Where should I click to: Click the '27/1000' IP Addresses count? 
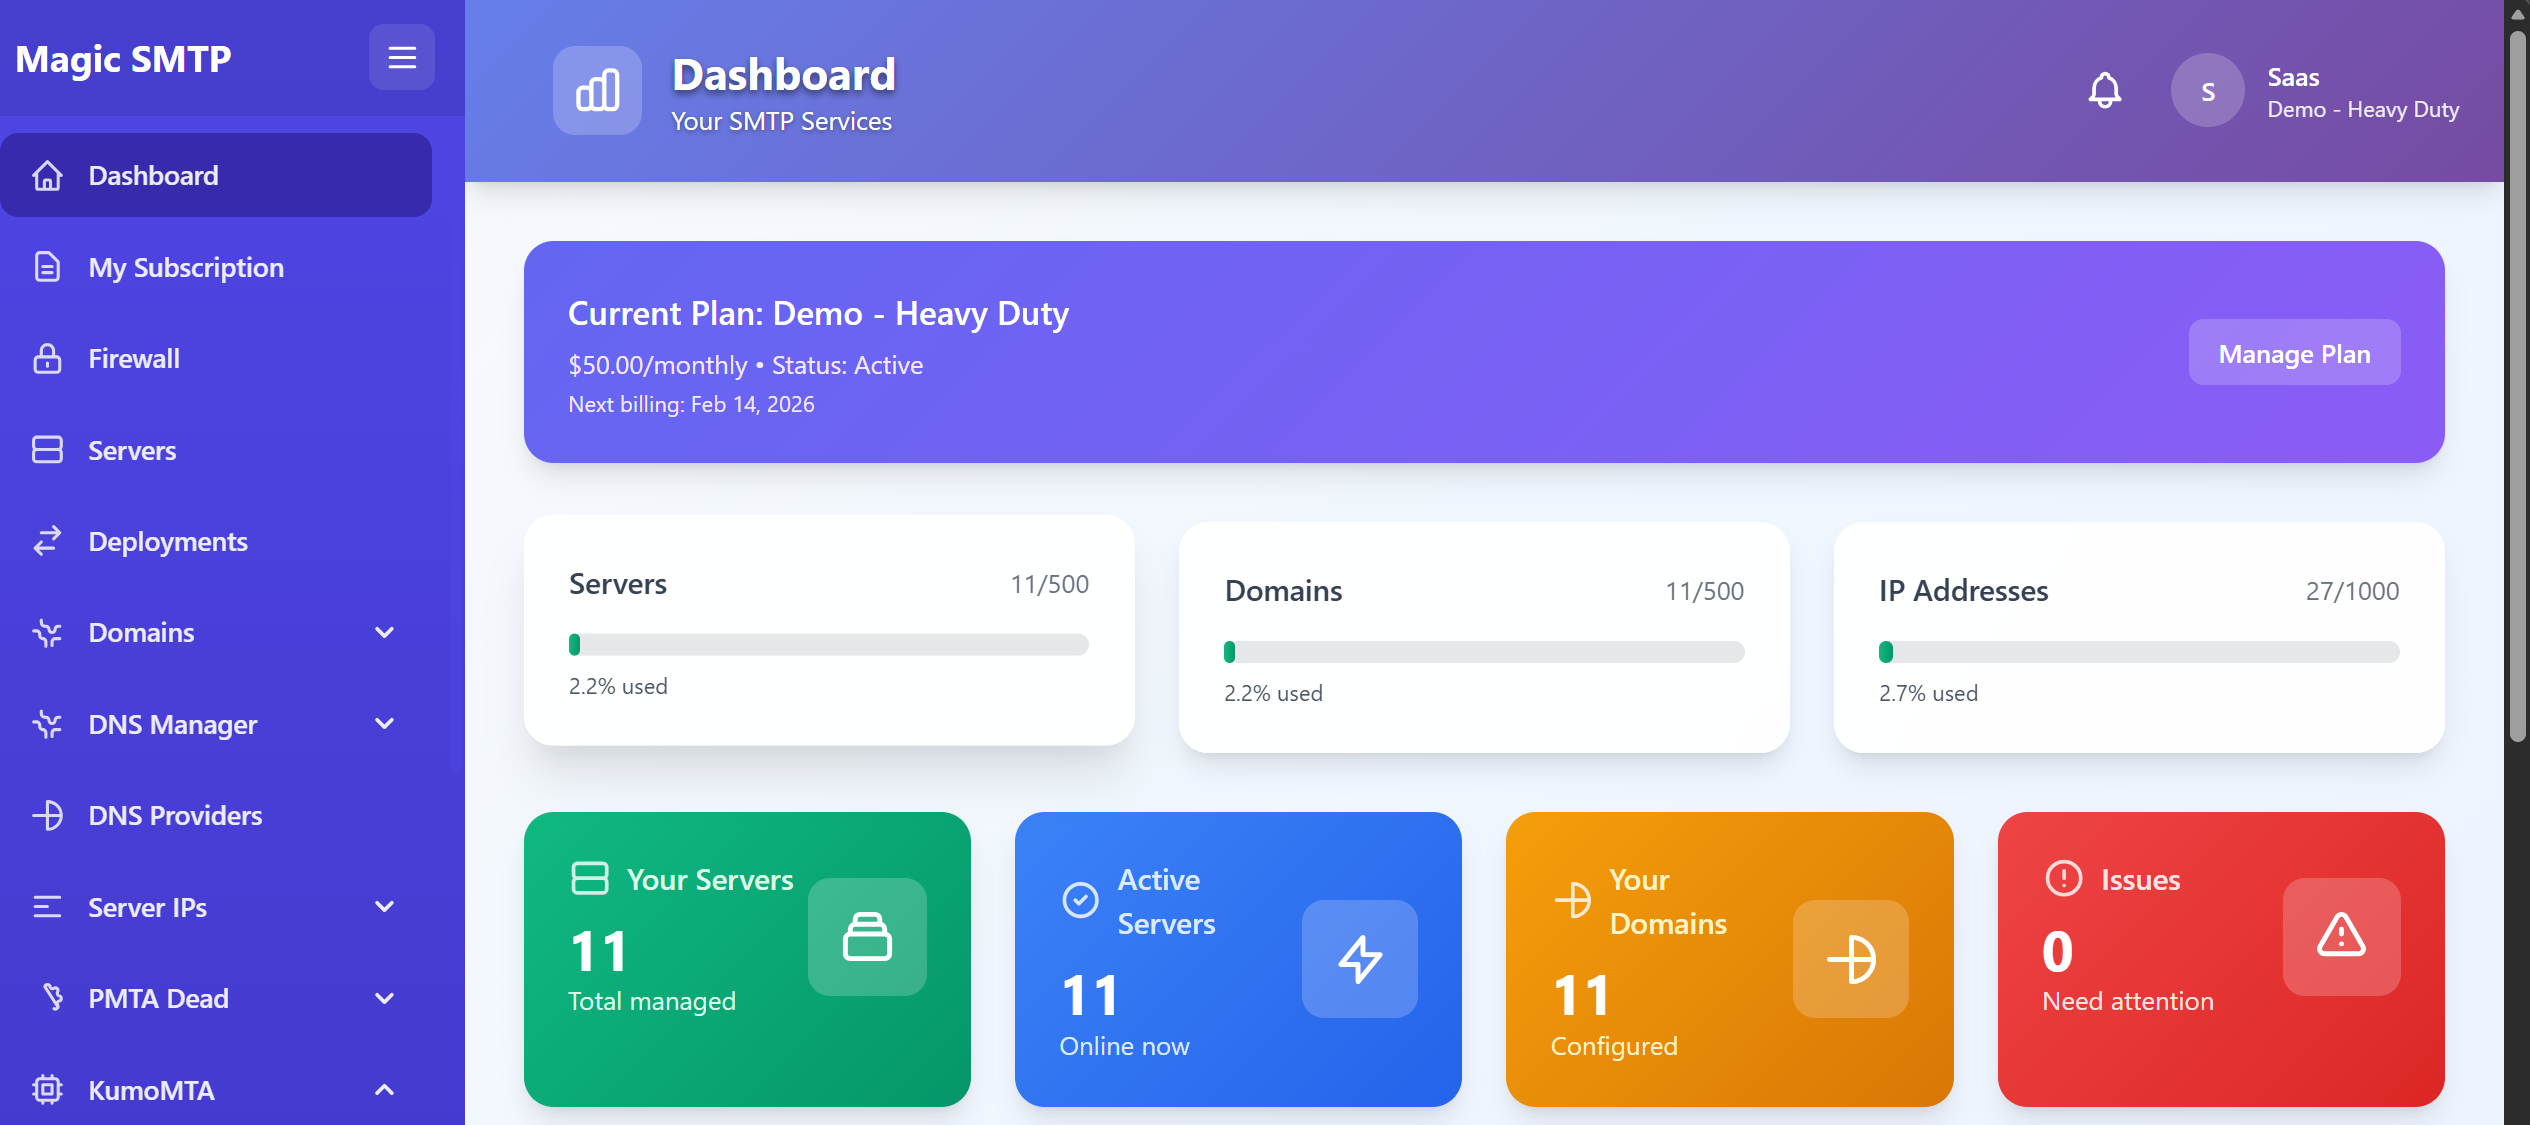2352,591
